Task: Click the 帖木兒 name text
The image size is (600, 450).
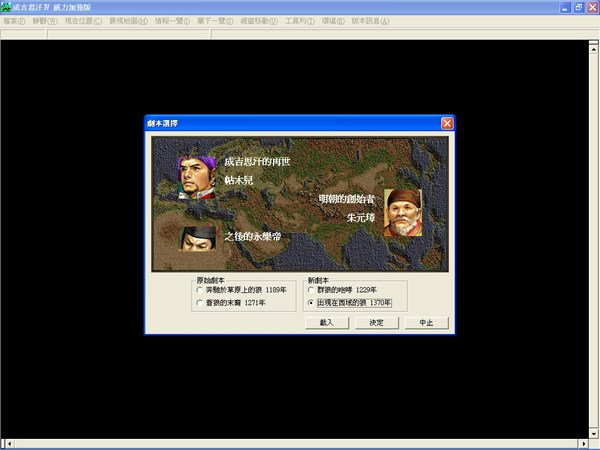Action: click(x=239, y=180)
